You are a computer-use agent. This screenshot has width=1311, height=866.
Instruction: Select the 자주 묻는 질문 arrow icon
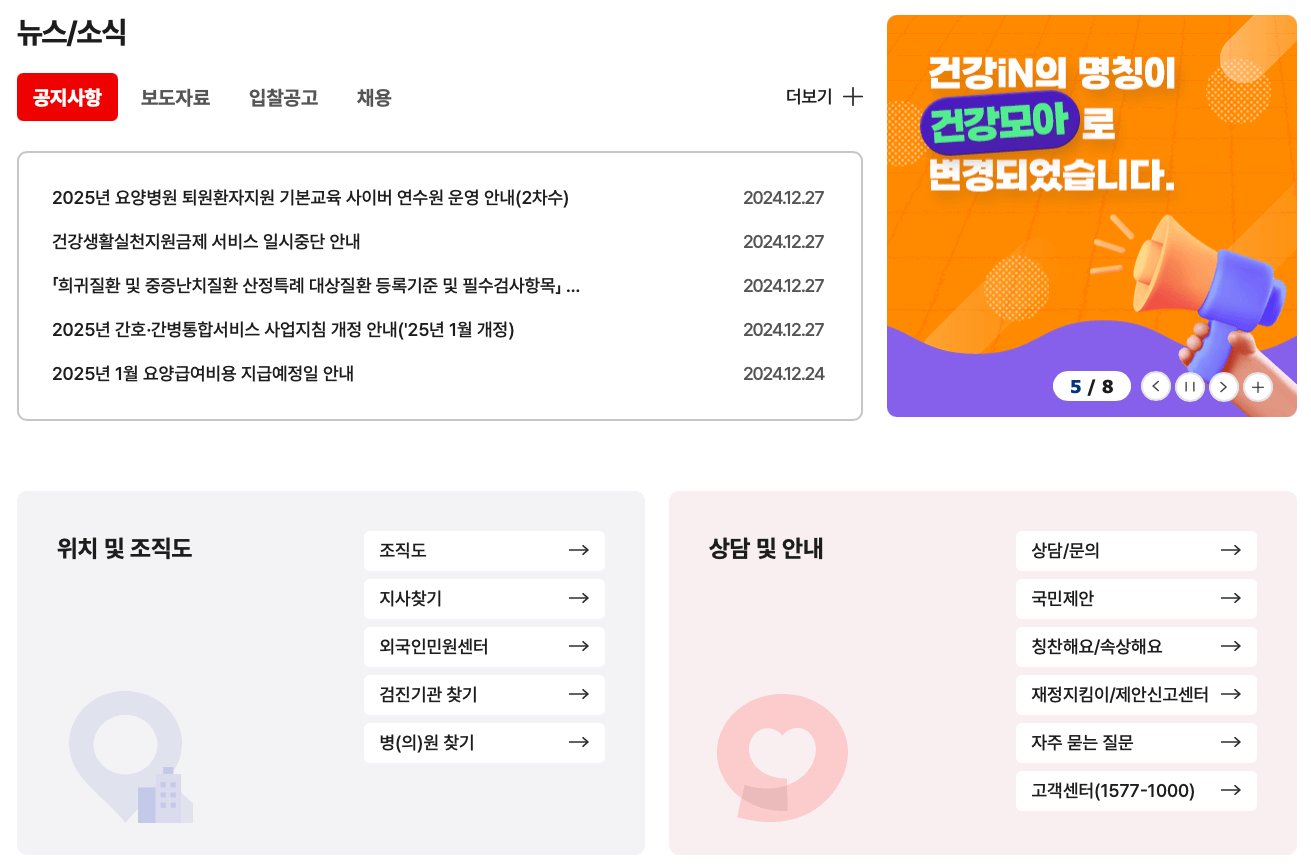1231,743
